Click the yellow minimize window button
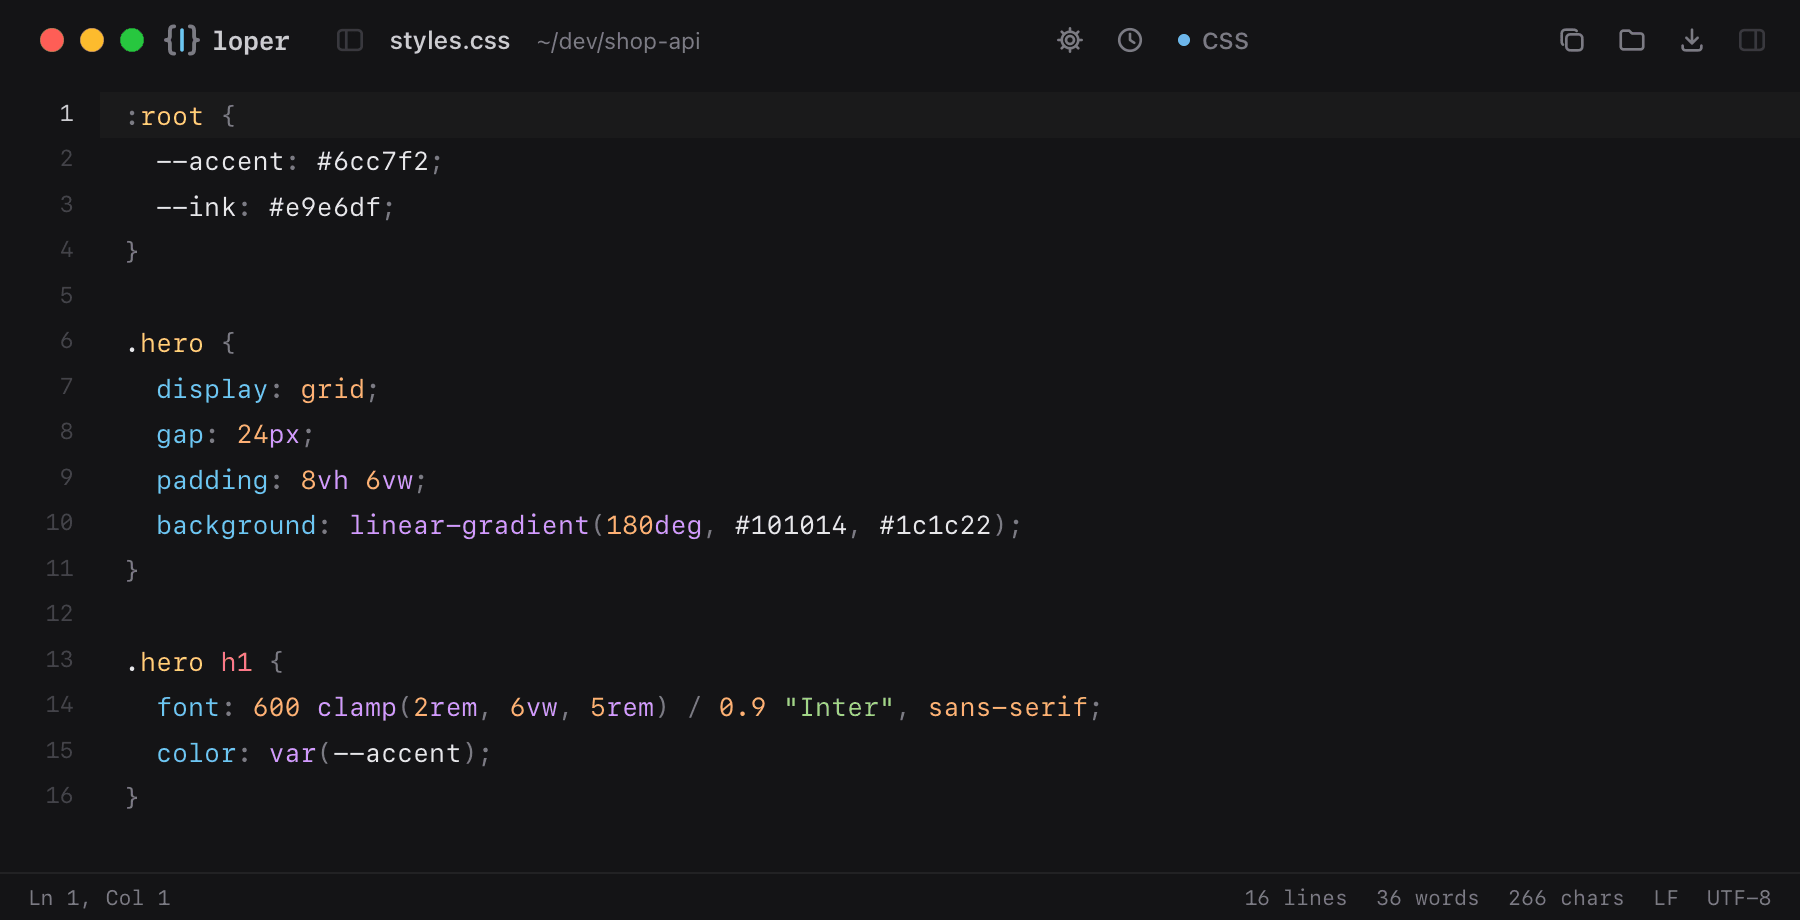The height and width of the screenshot is (920, 1800). (92, 40)
